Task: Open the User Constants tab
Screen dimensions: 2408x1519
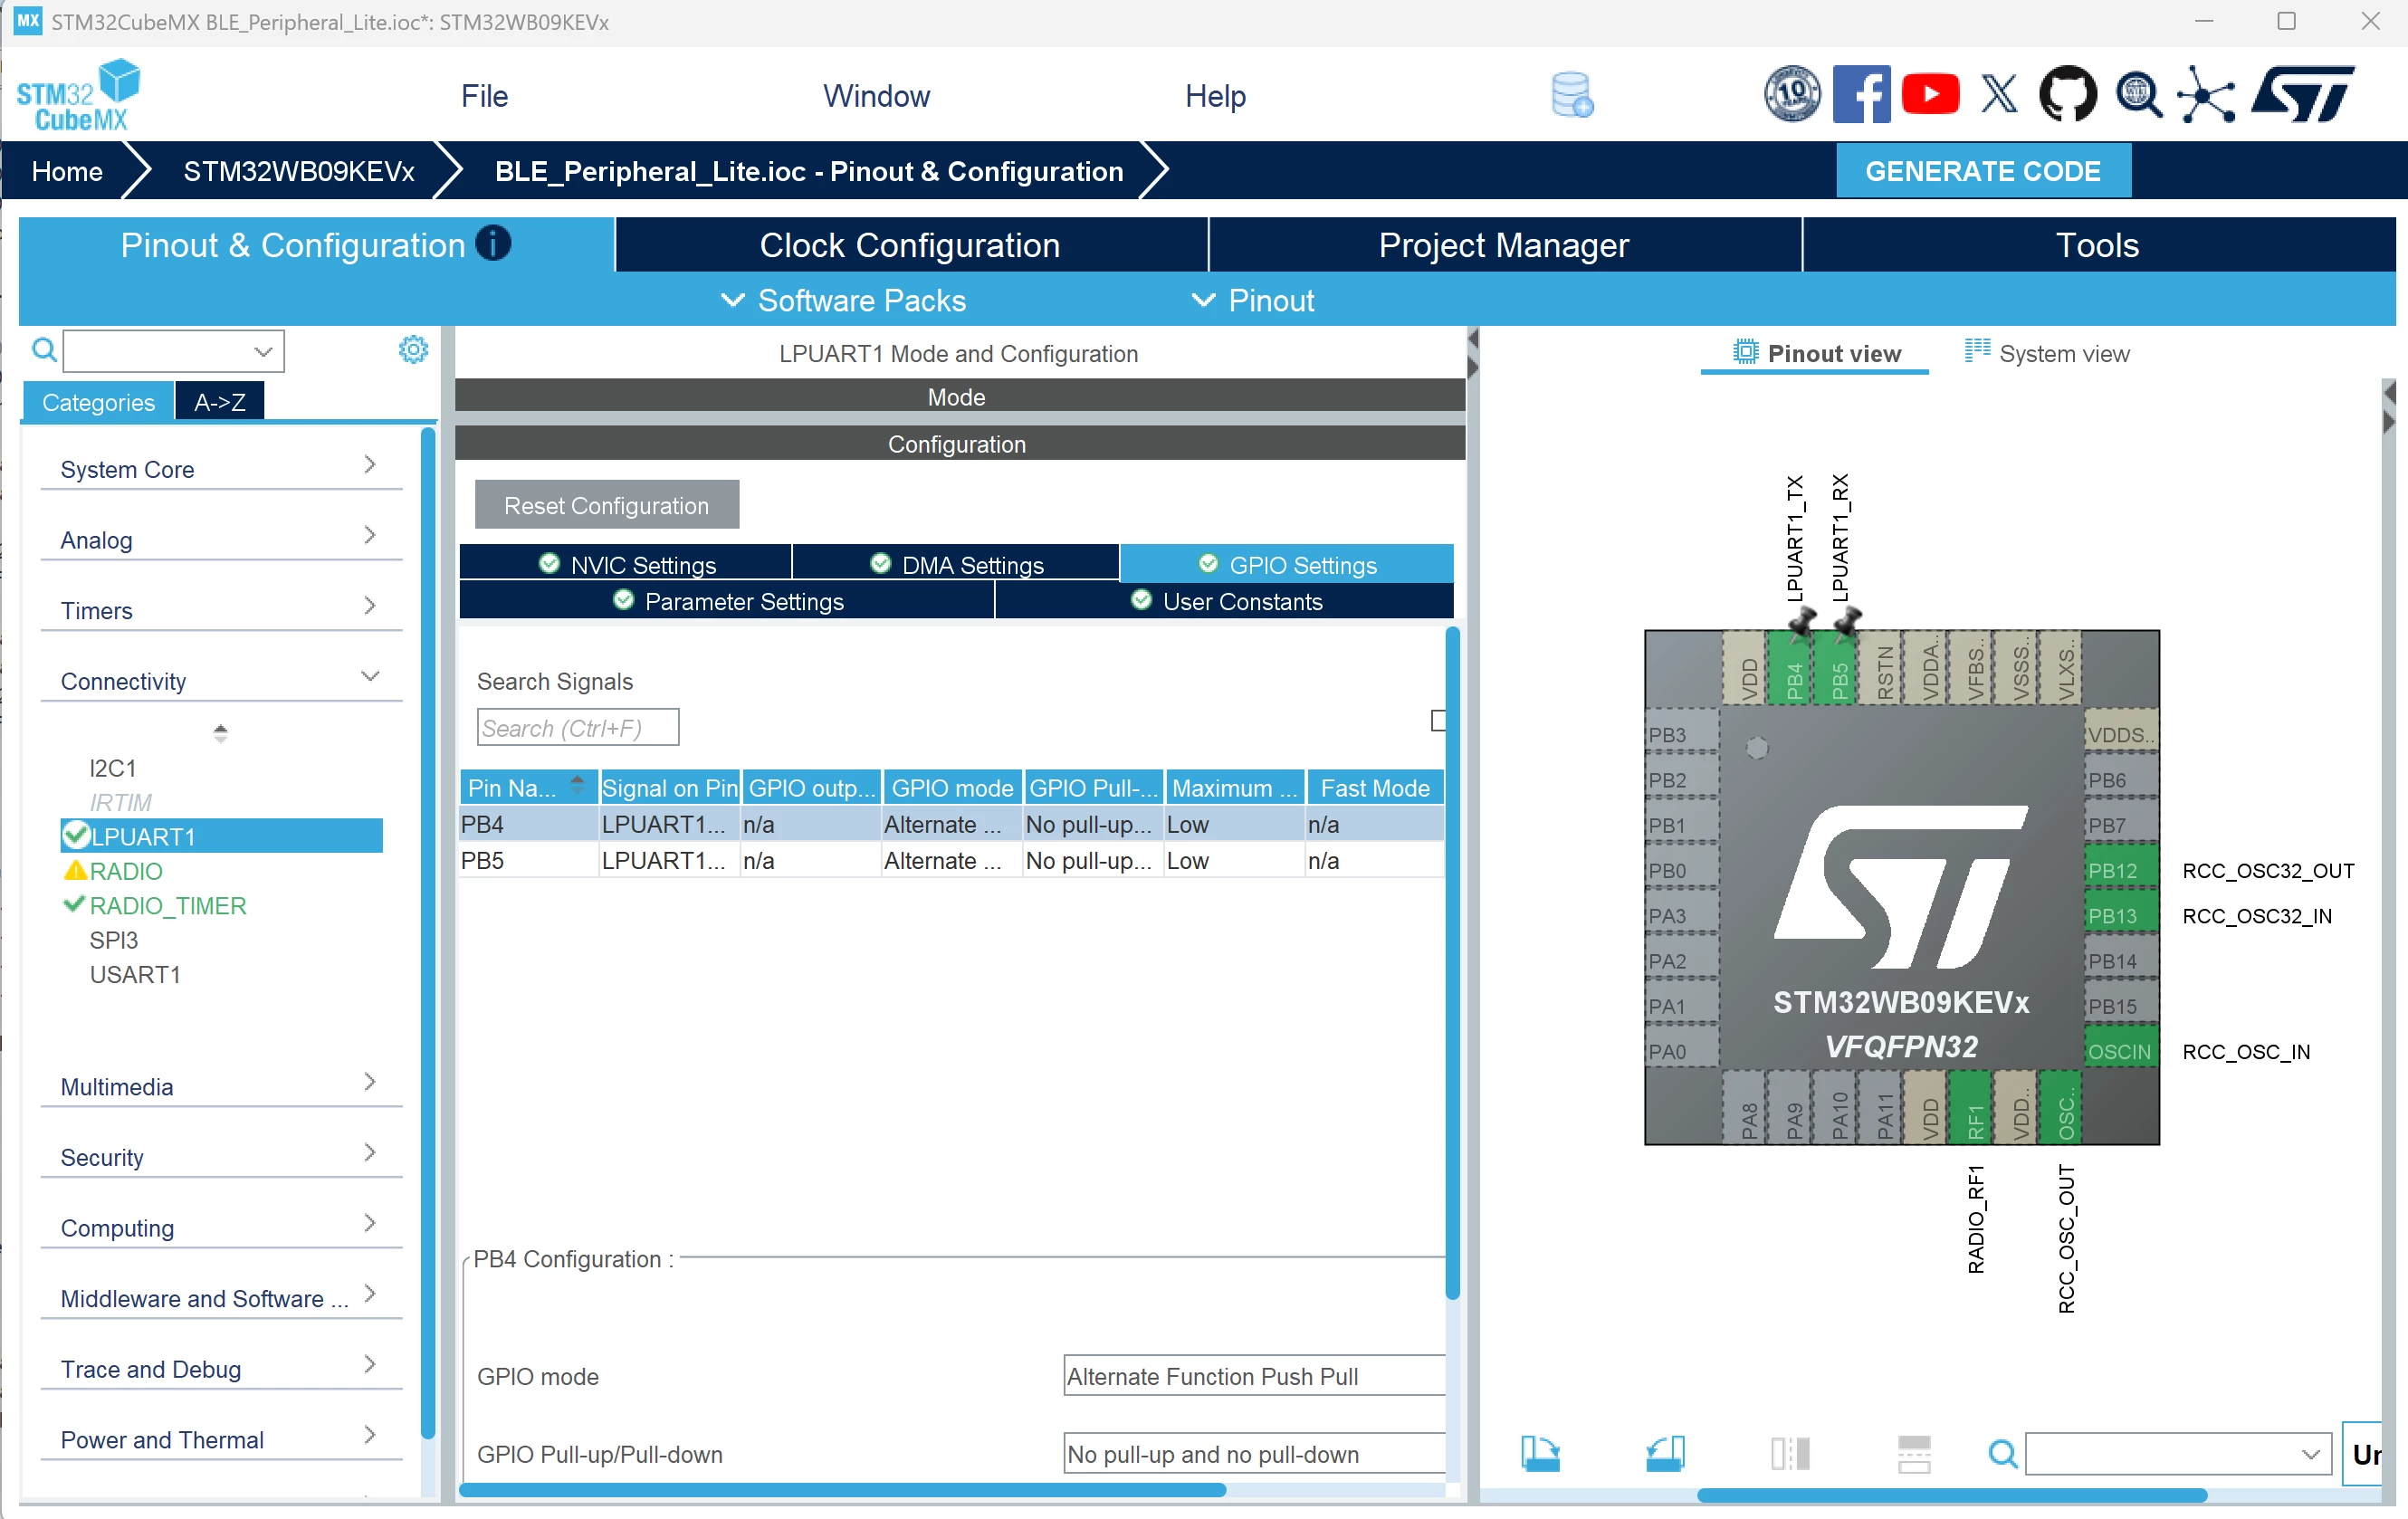Action: point(1225,601)
